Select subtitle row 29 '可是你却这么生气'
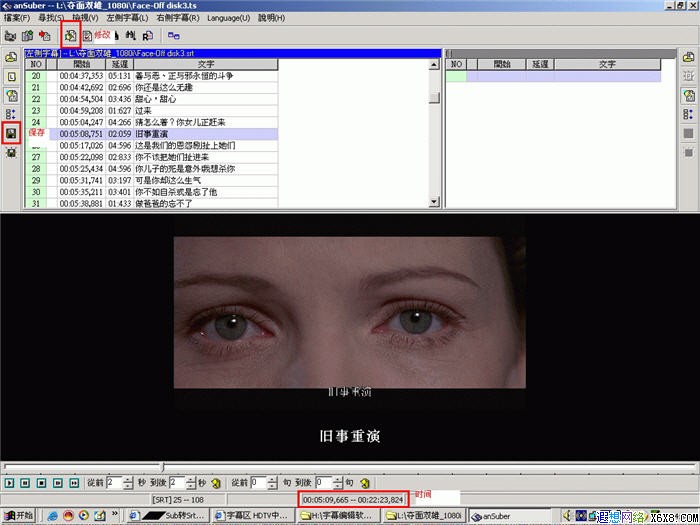700x525 pixels. [152, 180]
